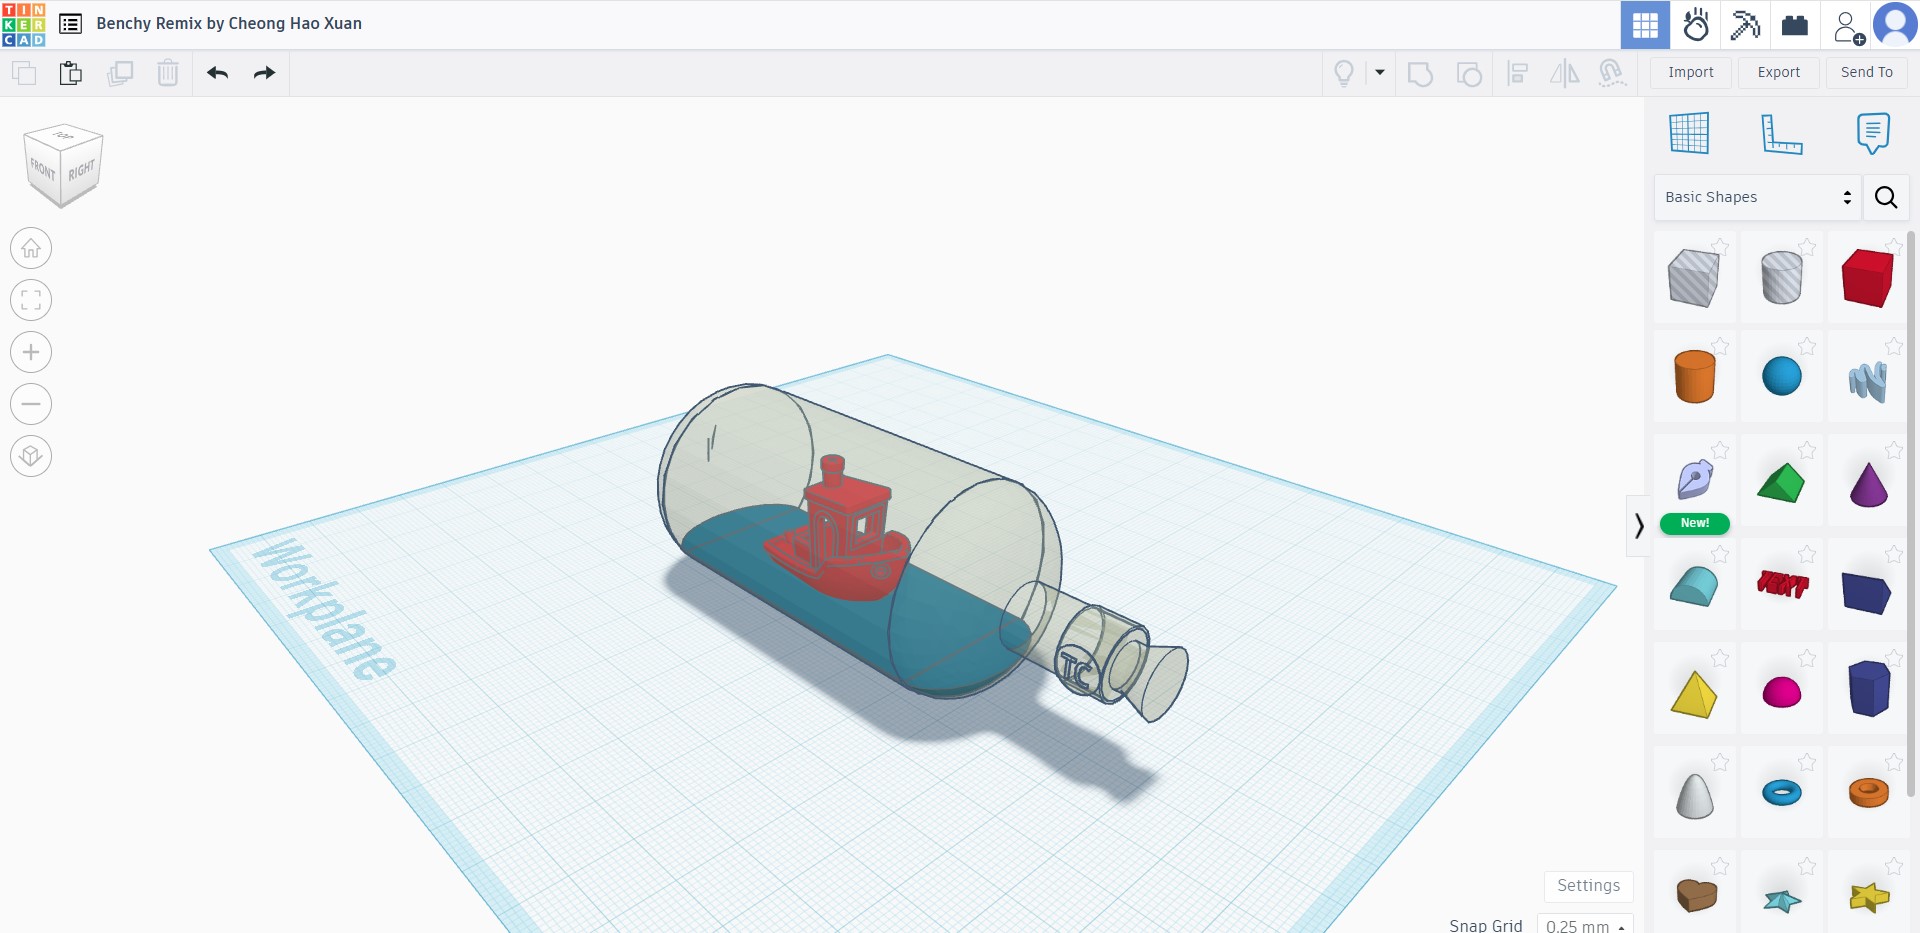
Task: Click the Import button
Action: 1691,72
